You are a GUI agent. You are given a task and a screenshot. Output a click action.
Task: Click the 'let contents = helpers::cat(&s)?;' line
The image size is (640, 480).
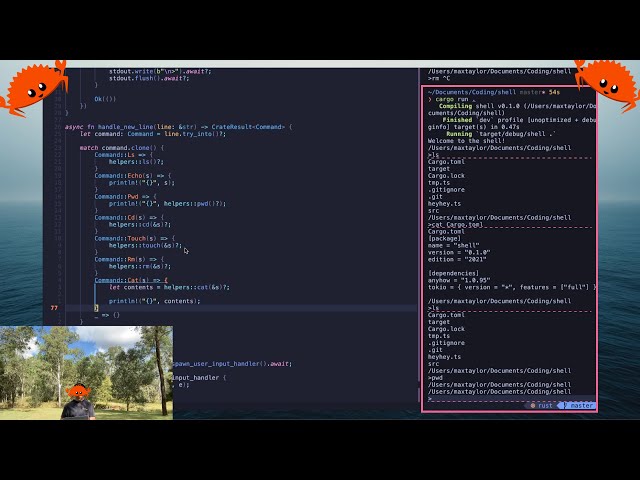click(x=169, y=287)
